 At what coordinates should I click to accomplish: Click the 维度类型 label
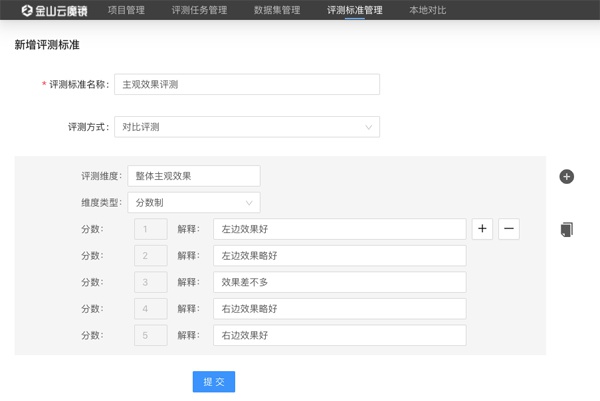pos(101,202)
